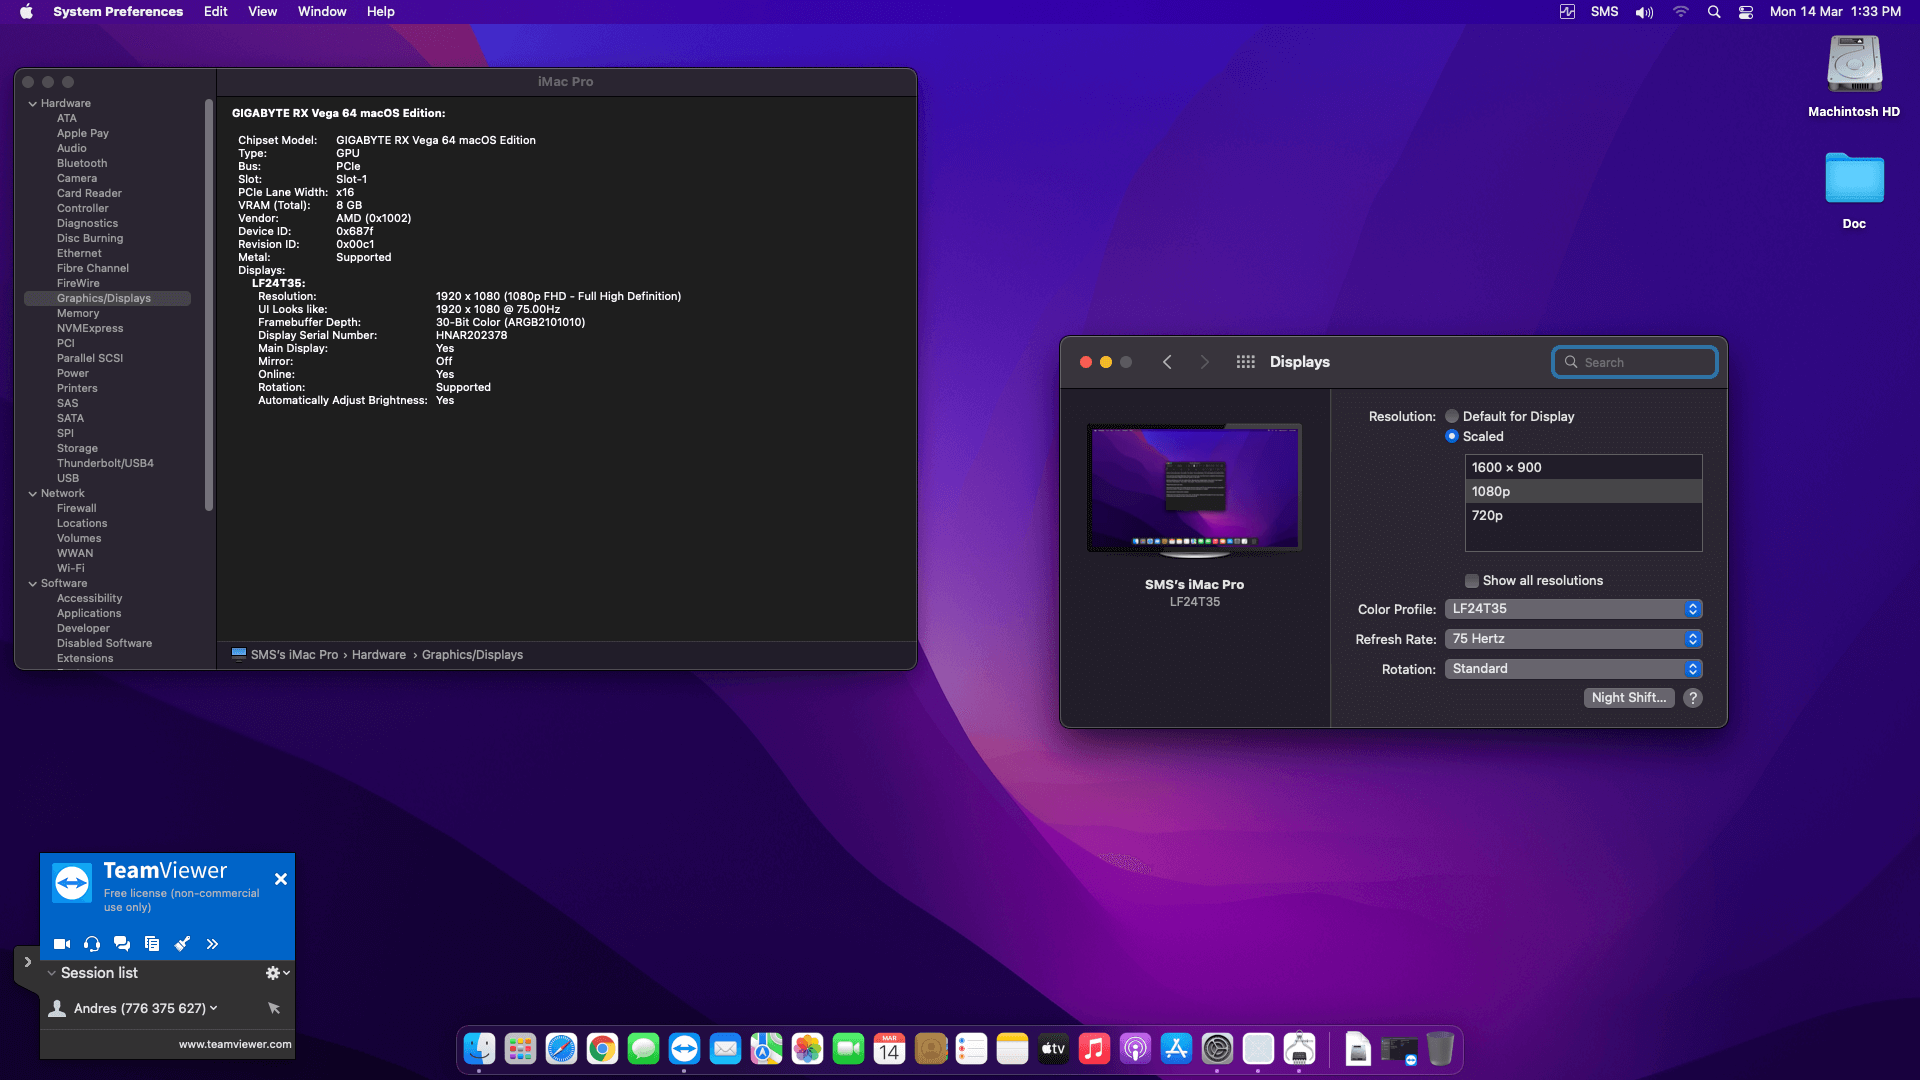1920x1080 pixels.
Task: Select Memory in the Hardware list
Action: 78,314
